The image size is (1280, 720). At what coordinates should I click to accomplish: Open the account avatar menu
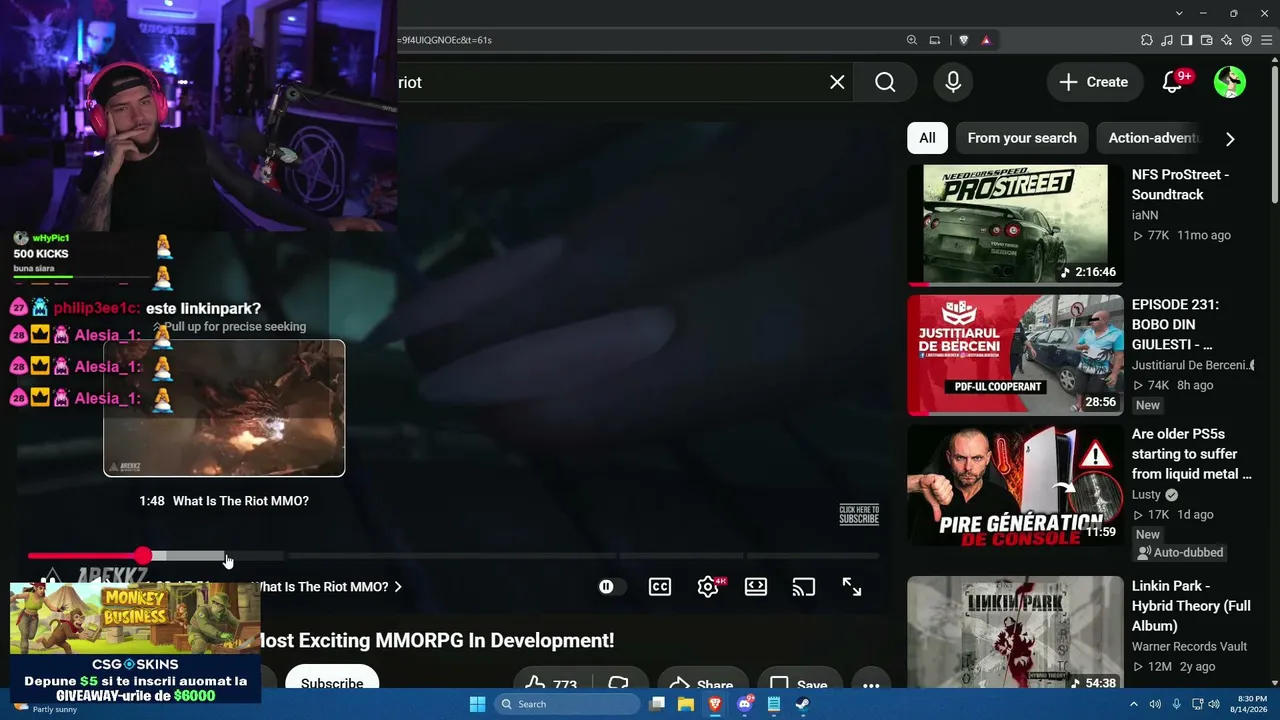click(1230, 82)
